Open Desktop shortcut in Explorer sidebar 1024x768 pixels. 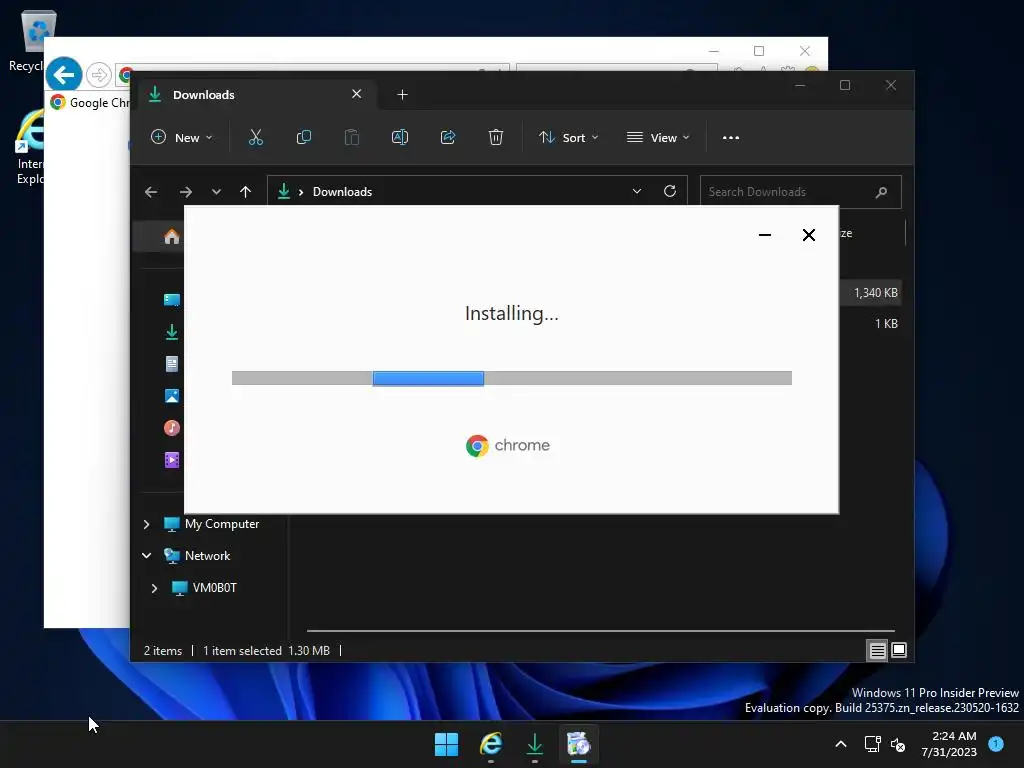[x=172, y=300]
